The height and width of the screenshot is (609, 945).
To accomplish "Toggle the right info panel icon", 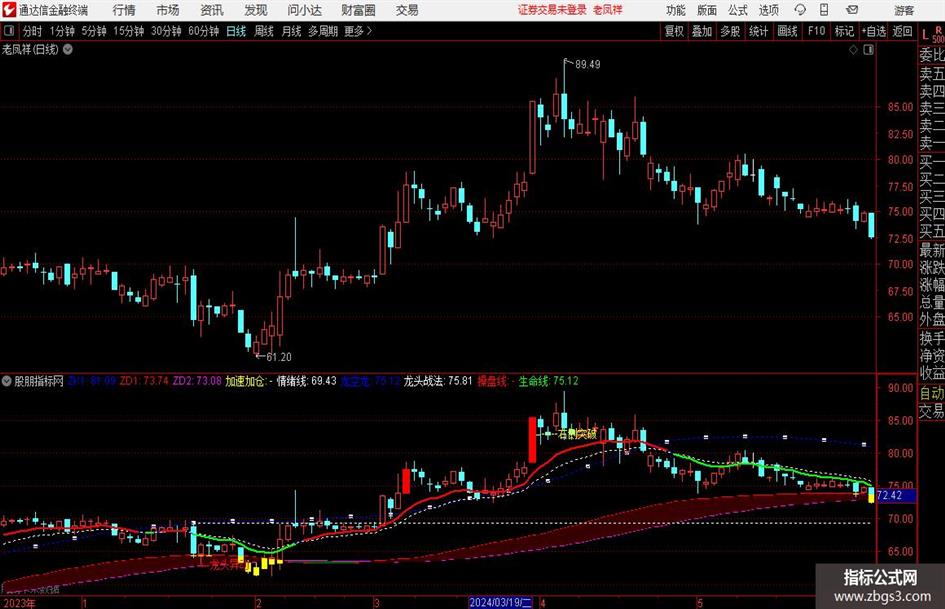I will (x=868, y=50).
